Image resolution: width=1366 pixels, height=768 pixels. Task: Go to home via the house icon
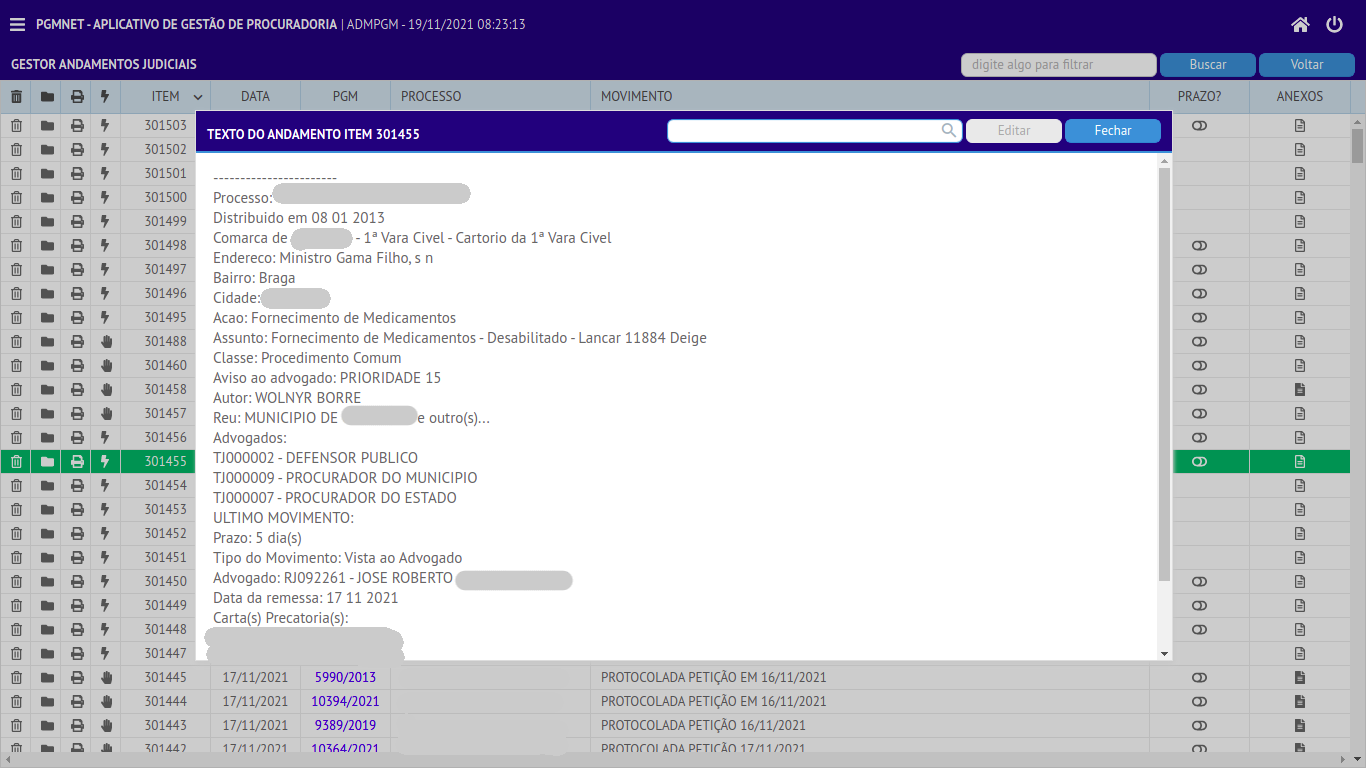[x=1300, y=25]
